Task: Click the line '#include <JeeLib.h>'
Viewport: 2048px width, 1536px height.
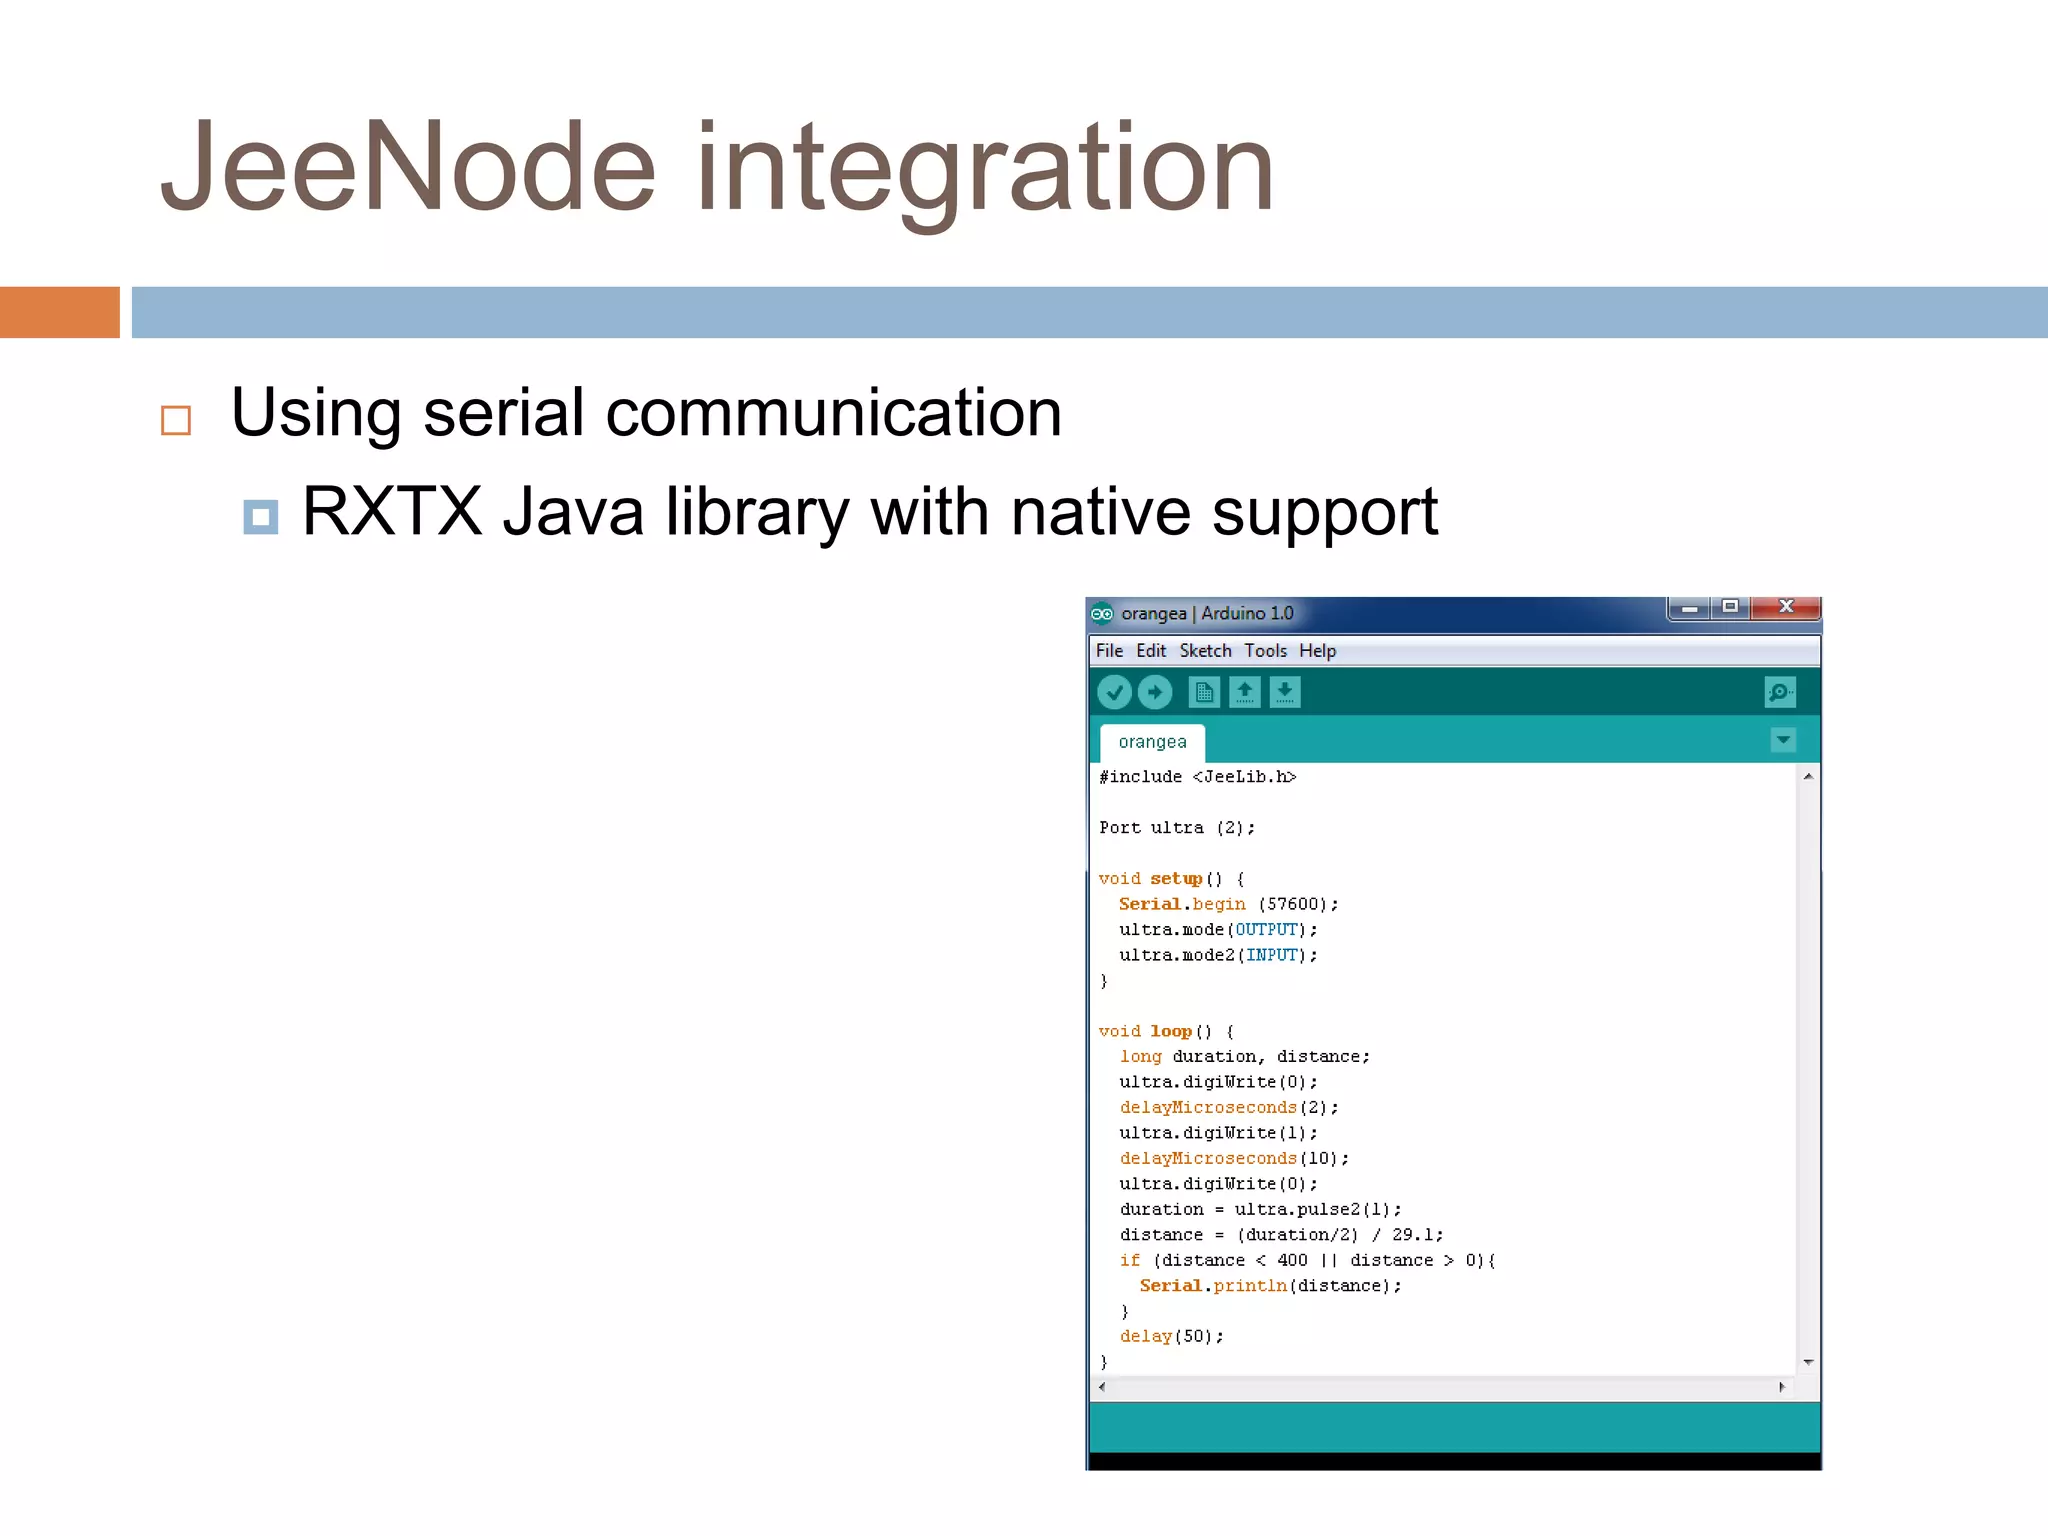Action: (x=1197, y=777)
